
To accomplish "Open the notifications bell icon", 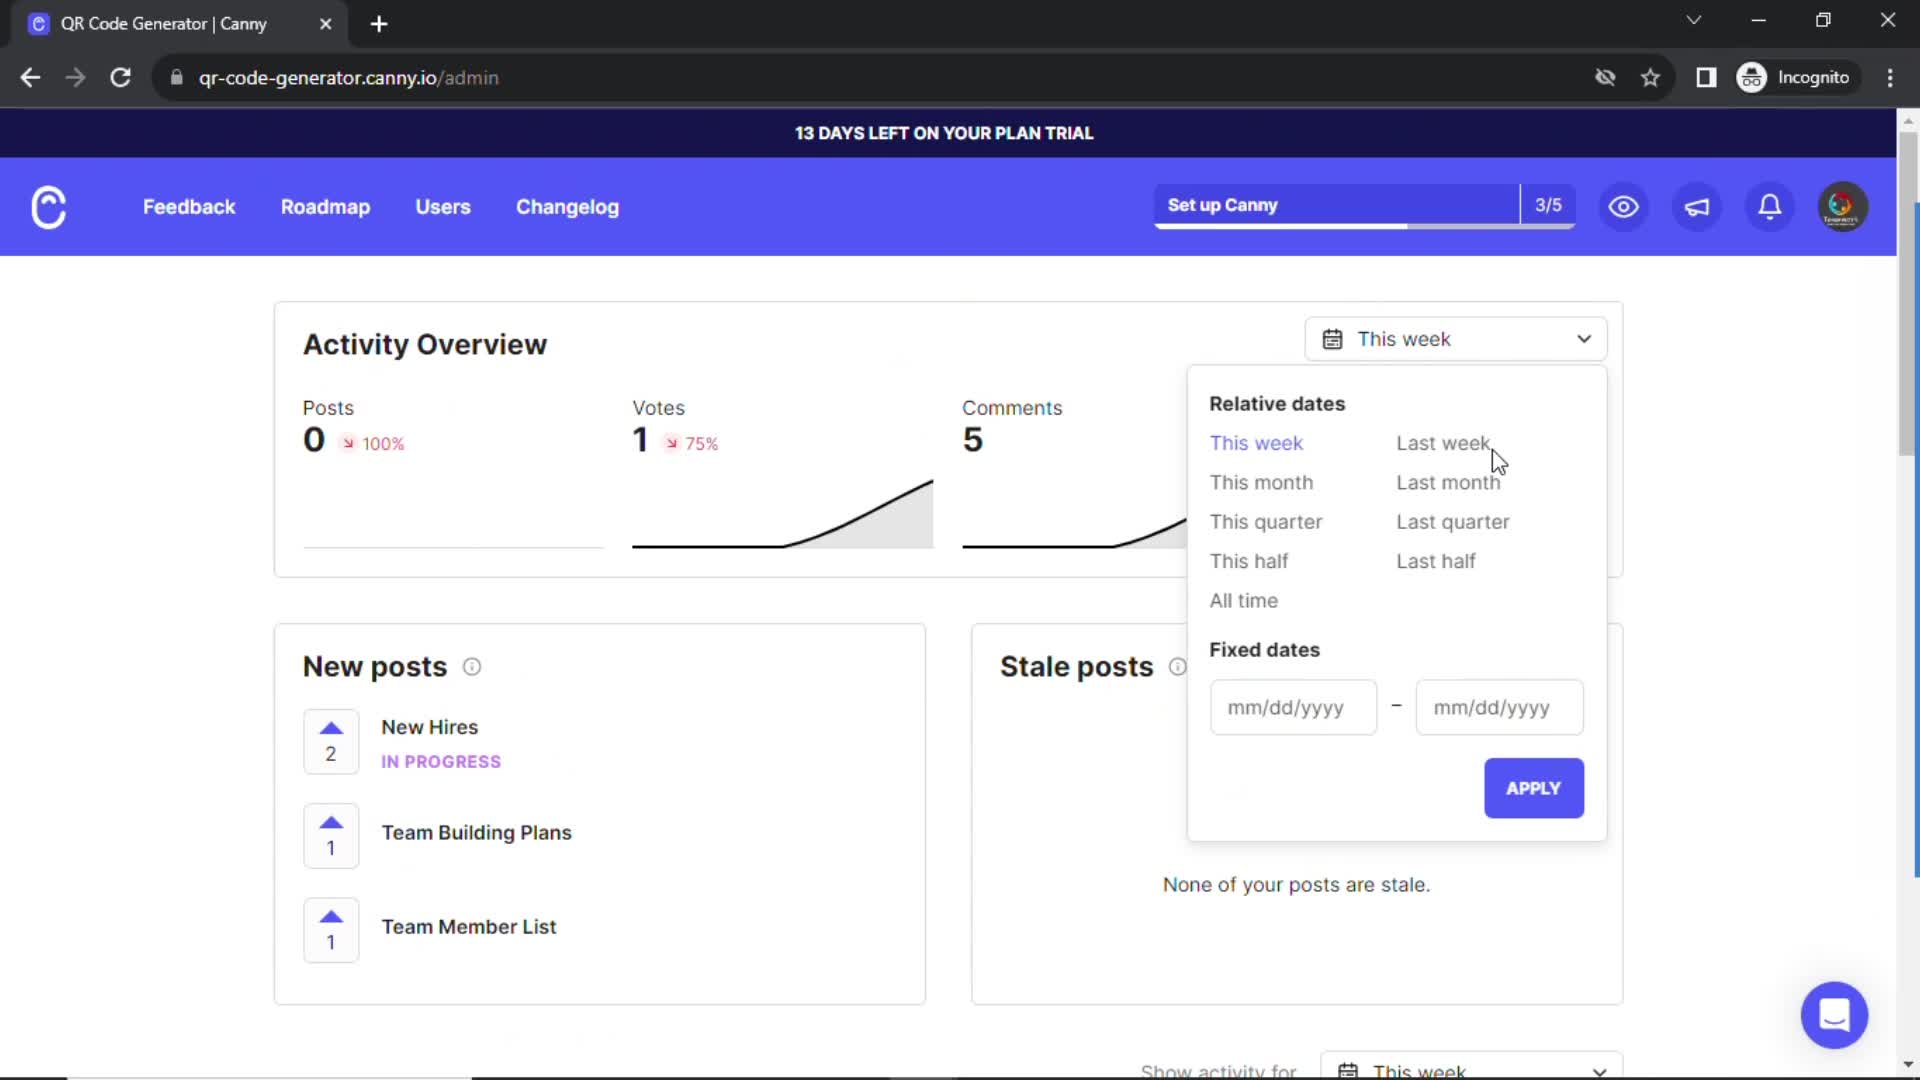I will coord(1770,207).
